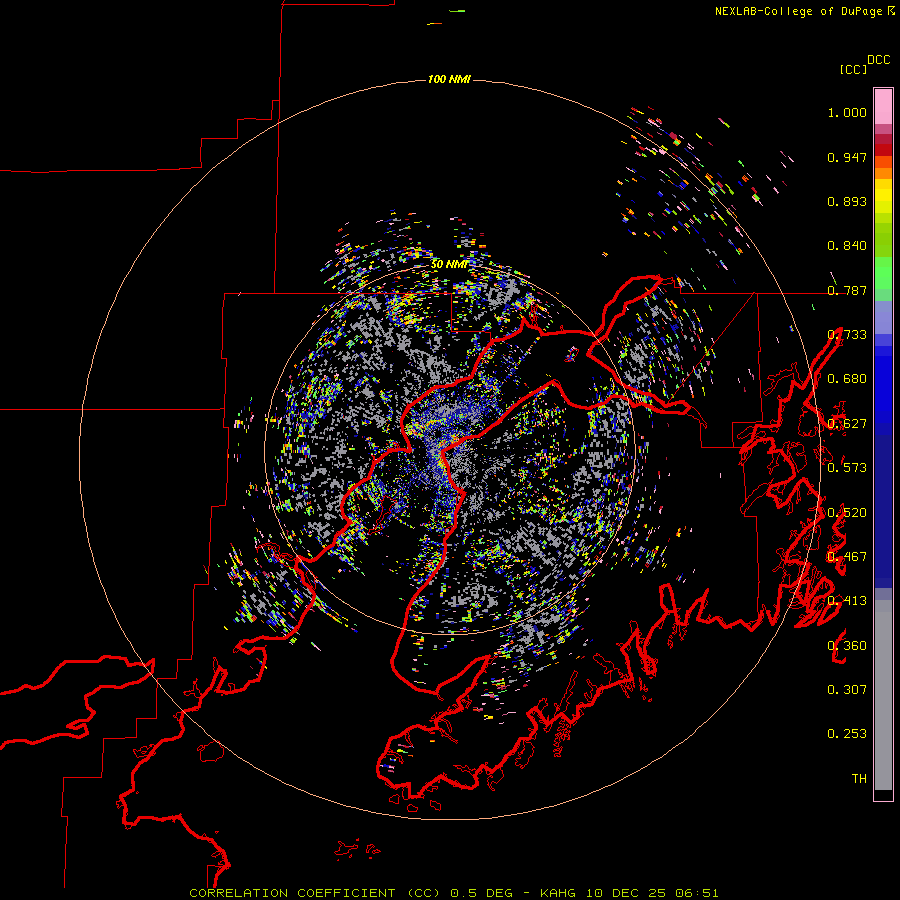Pick the pink segment of the color bar

coord(883,106)
